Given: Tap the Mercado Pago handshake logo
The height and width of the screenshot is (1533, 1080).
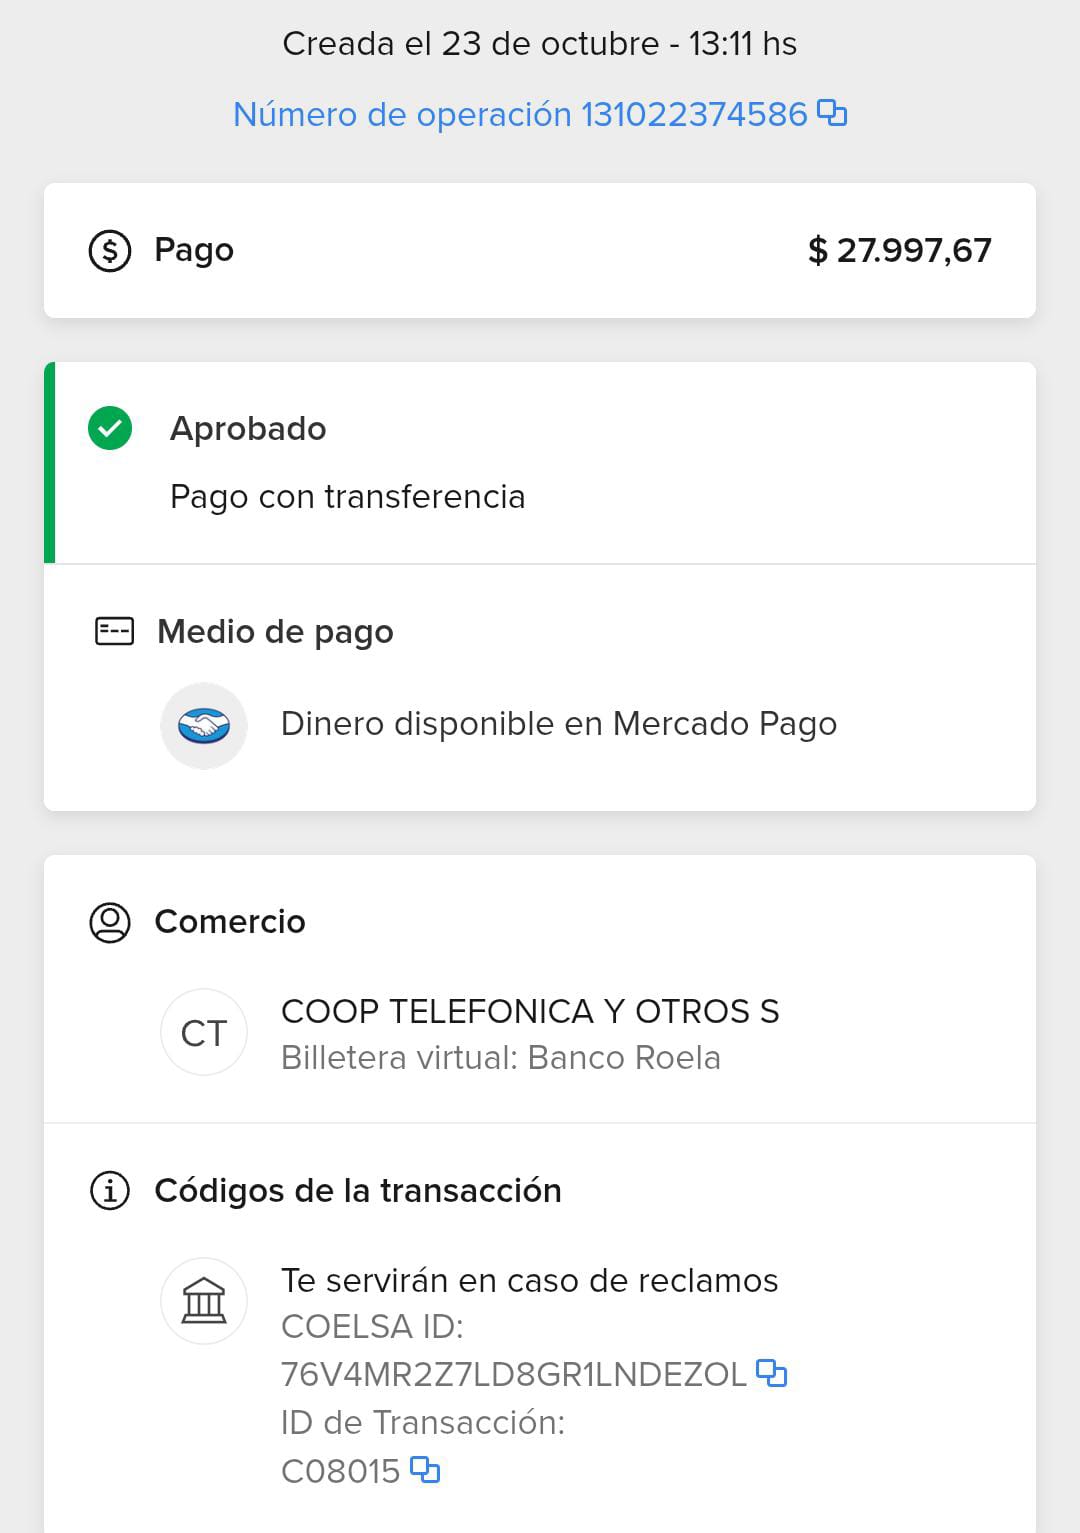Looking at the screenshot, I should coord(204,725).
